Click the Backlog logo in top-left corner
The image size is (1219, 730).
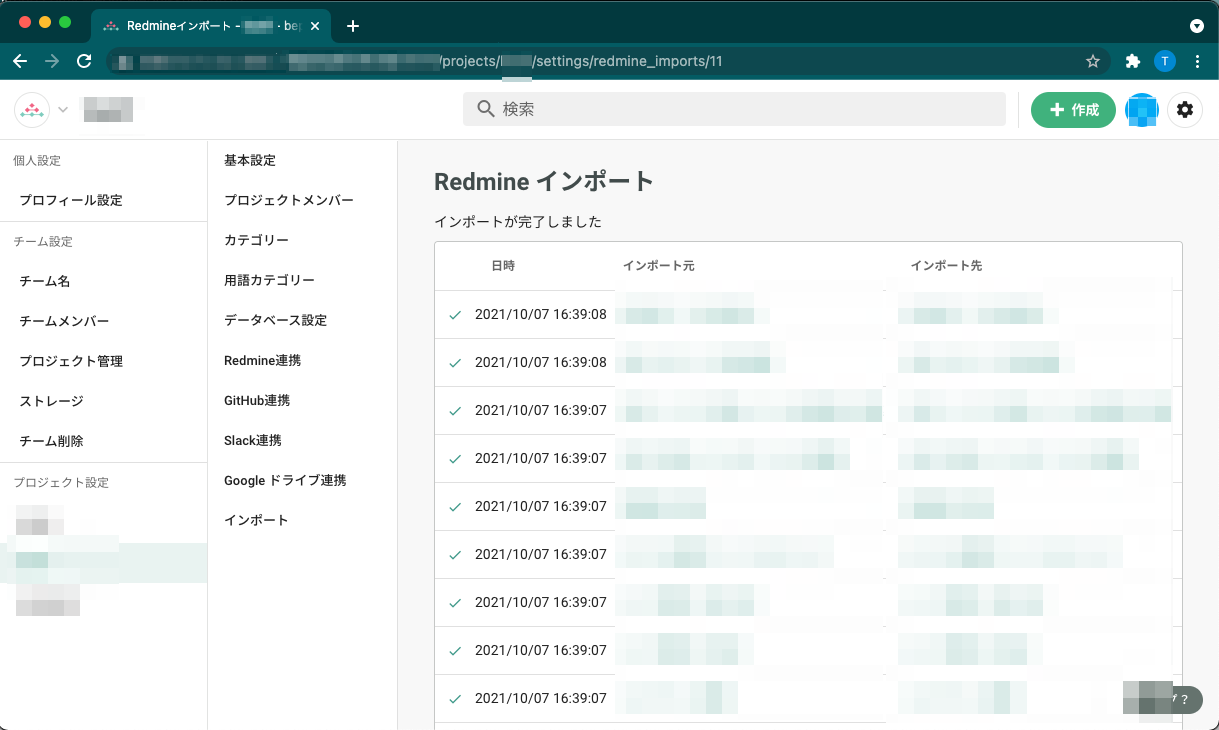pos(30,109)
